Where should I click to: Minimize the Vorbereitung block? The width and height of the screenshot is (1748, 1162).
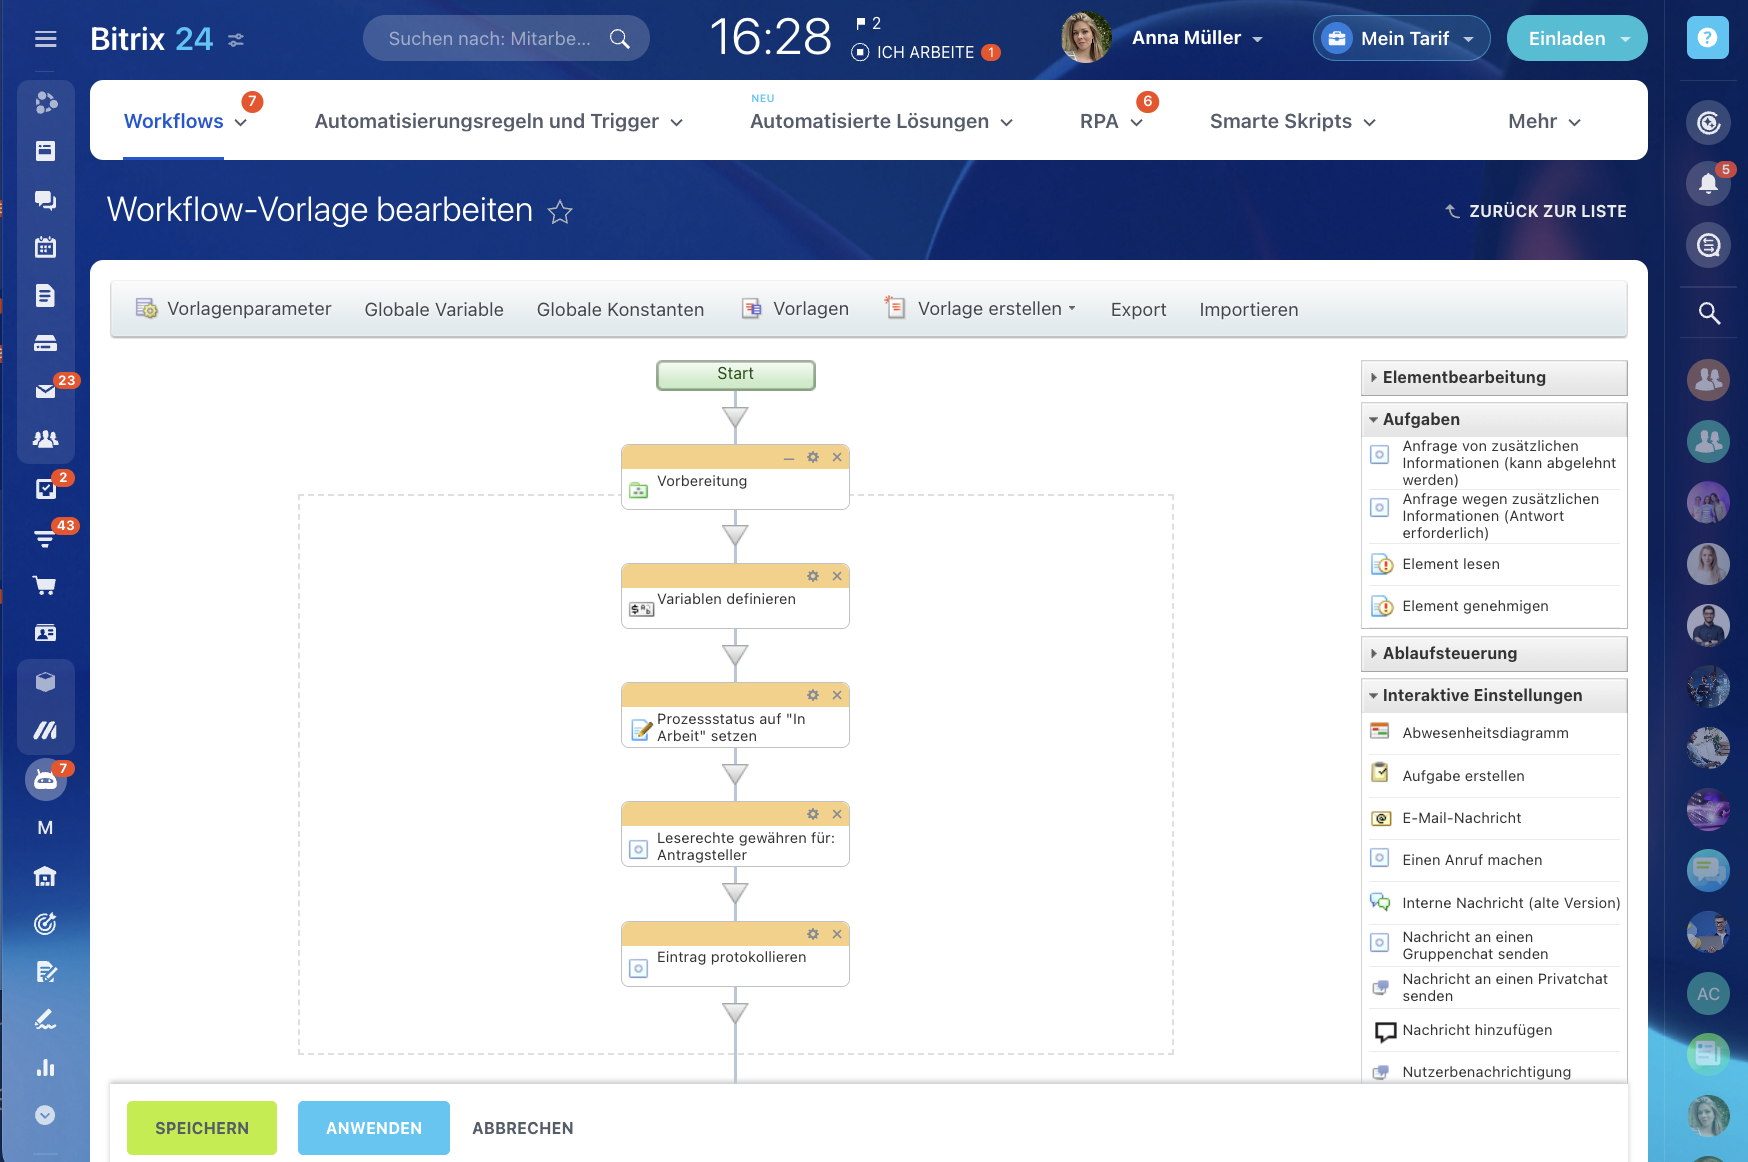789,458
